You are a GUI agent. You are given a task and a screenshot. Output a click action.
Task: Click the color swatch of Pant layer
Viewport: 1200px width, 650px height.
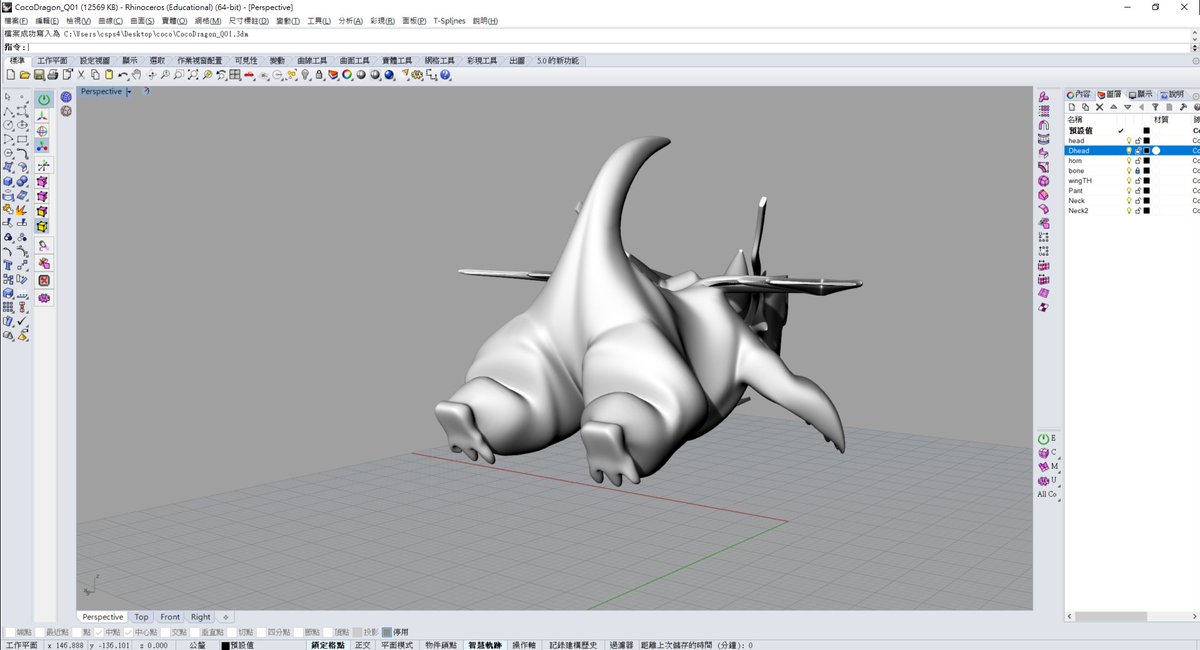[x=1147, y=191]
